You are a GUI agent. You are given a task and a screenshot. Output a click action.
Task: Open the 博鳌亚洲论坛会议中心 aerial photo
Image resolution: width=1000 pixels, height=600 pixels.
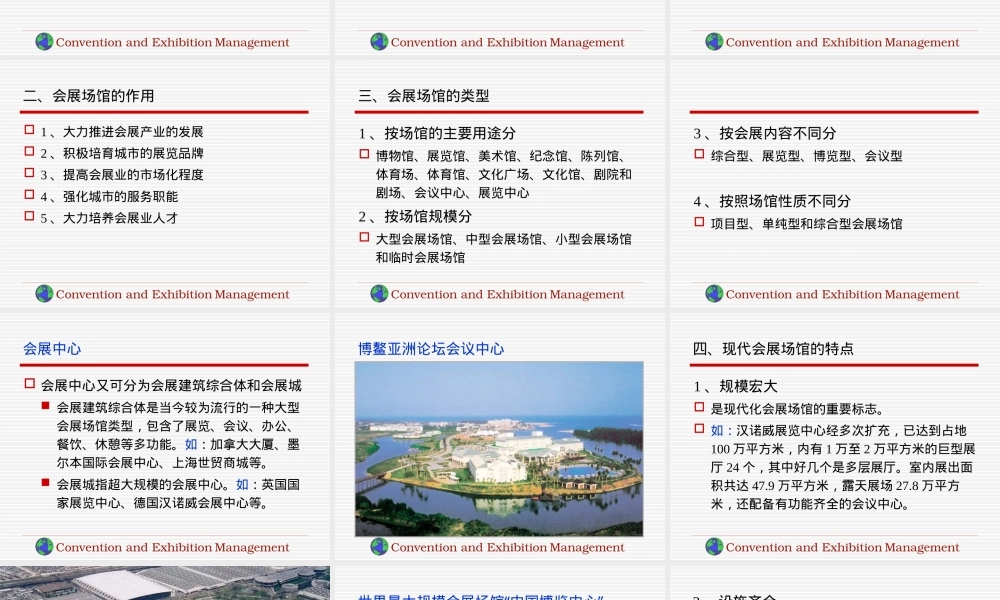point(499,449)
